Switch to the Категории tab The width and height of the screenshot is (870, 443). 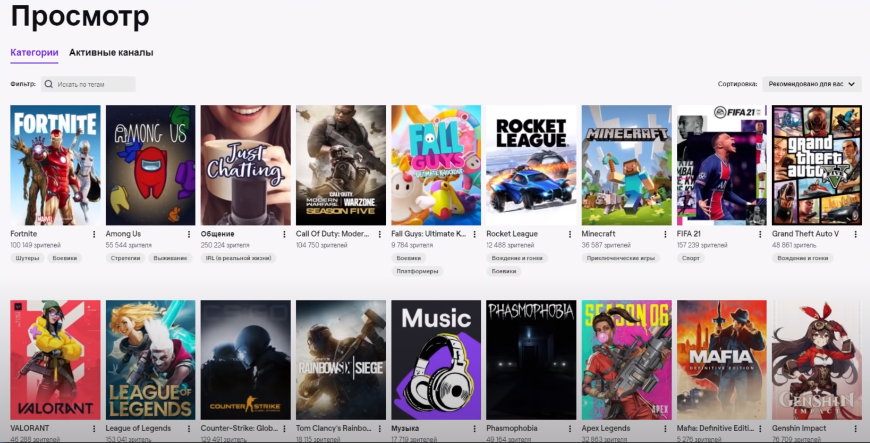pos(34,53)
